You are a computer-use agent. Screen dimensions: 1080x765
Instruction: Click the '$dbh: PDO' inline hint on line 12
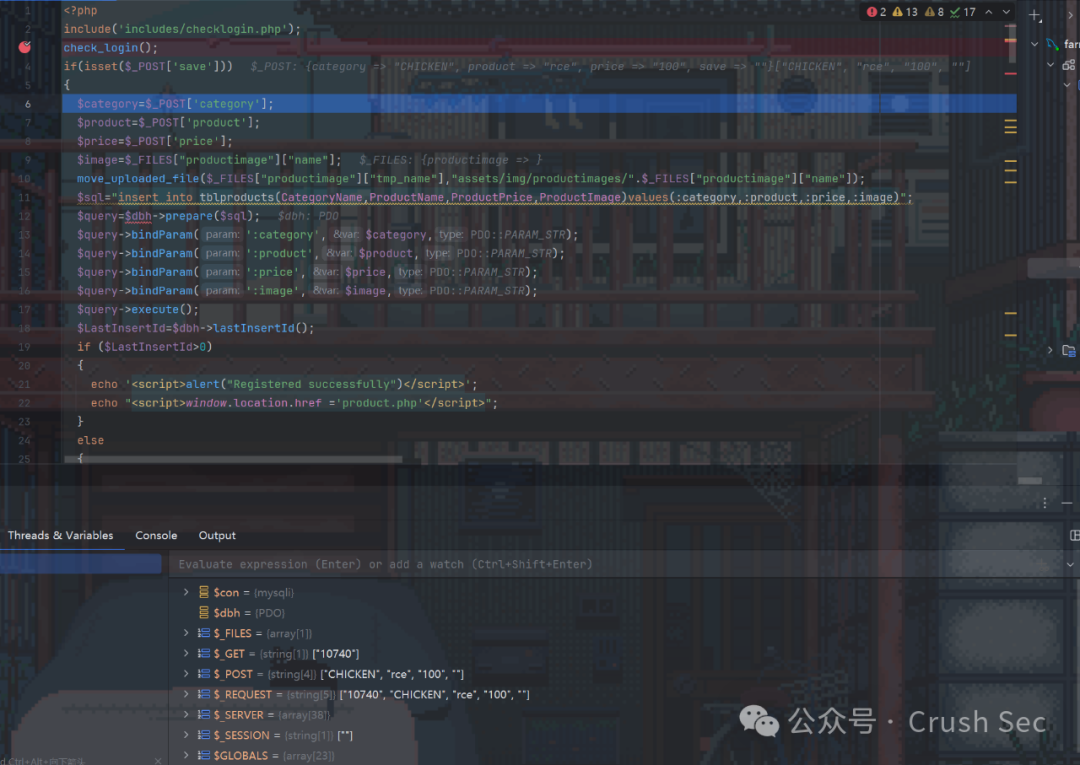coord(308,216)
